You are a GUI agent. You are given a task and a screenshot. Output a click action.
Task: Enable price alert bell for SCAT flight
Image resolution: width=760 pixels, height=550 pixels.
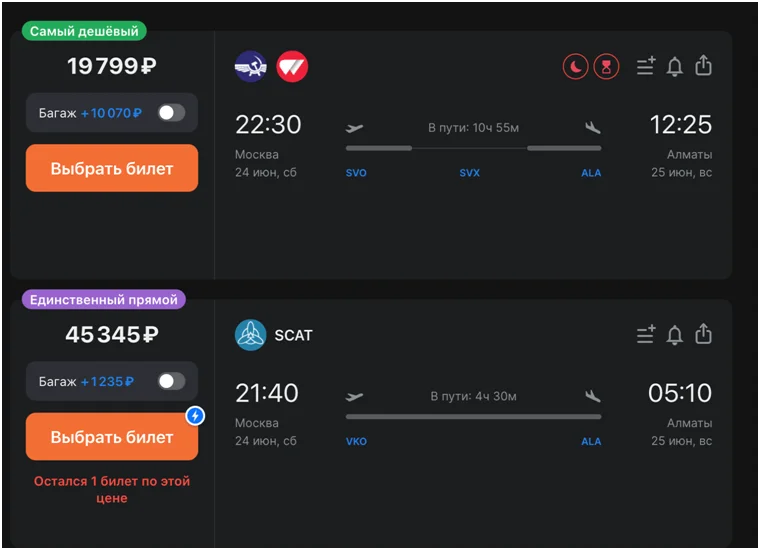click(x=675, y=335)
